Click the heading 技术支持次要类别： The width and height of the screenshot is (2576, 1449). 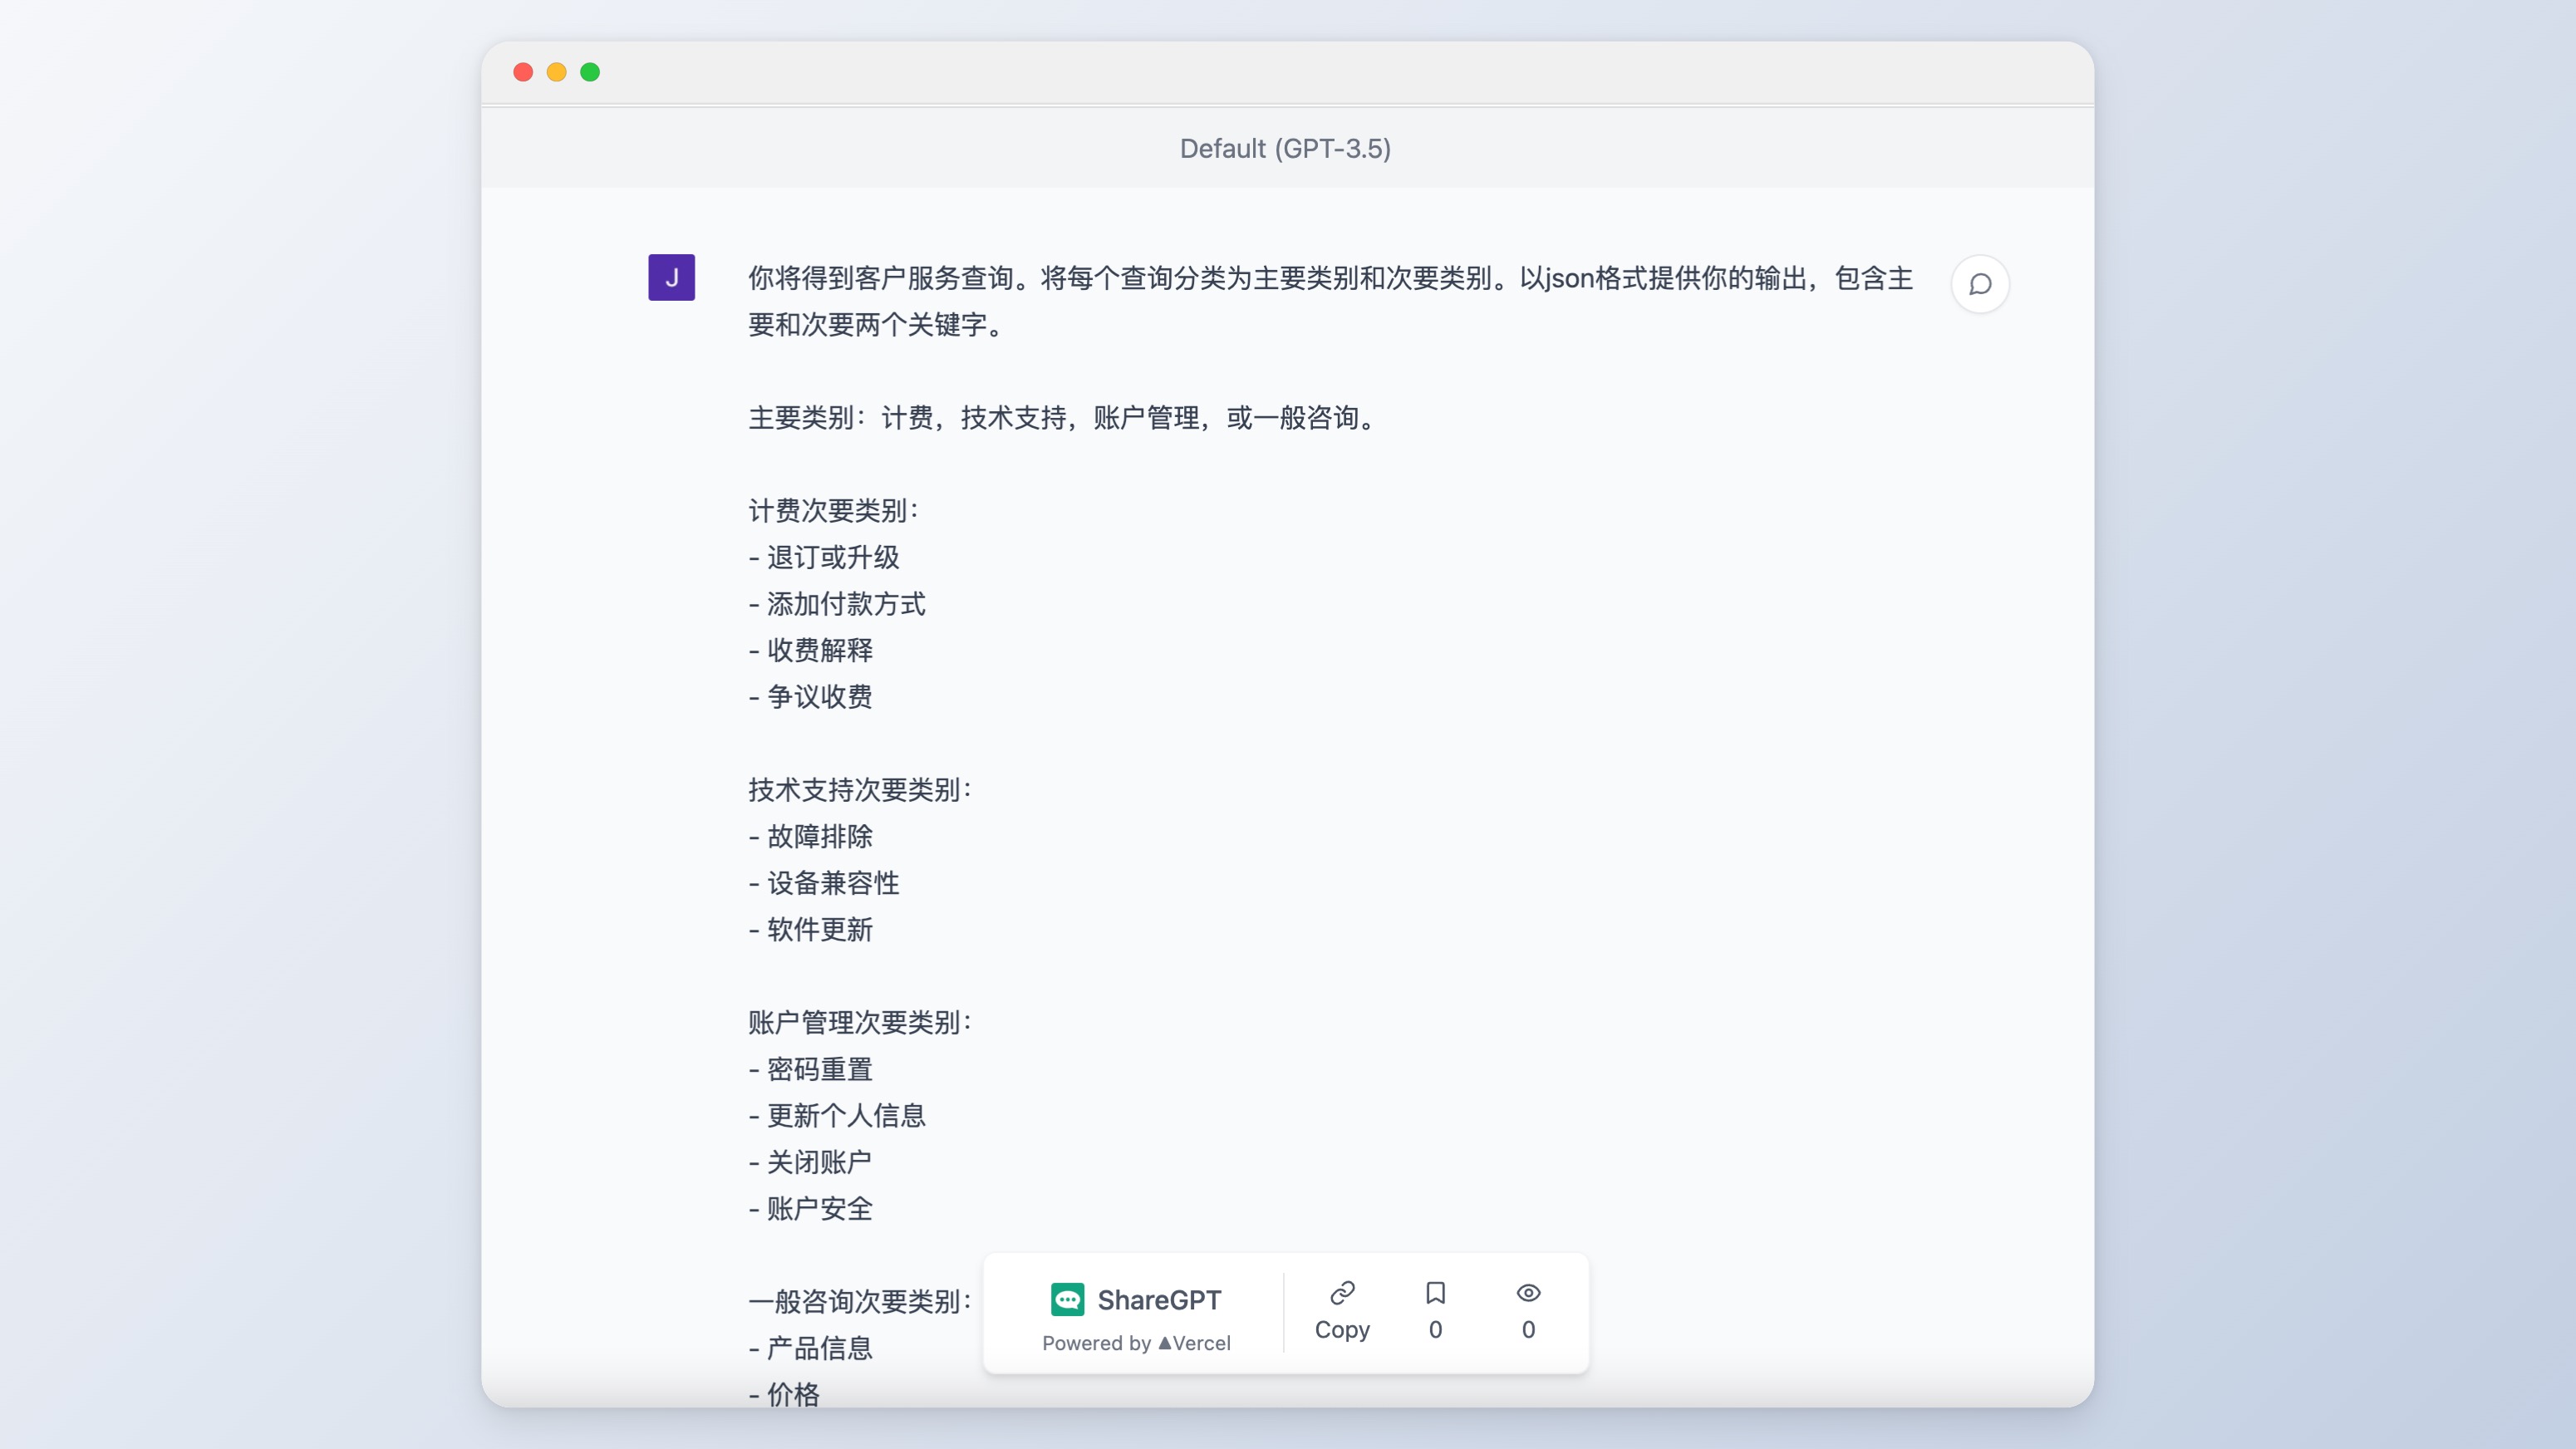pos(861,790)
